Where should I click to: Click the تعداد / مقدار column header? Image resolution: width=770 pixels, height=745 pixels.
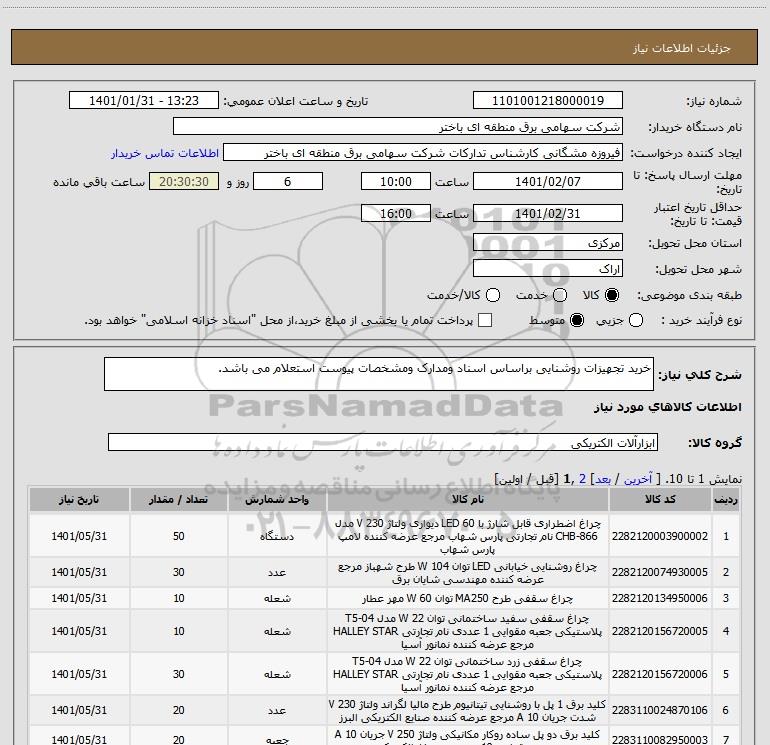[178, 499]
